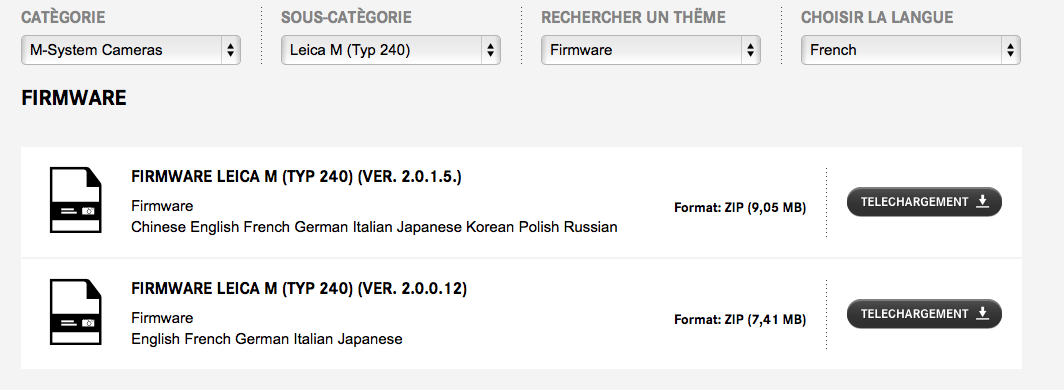
Task: Open the Firmware Leica M (Ver. 2.0.0.12) title
Action: click(x=299, y=289)
